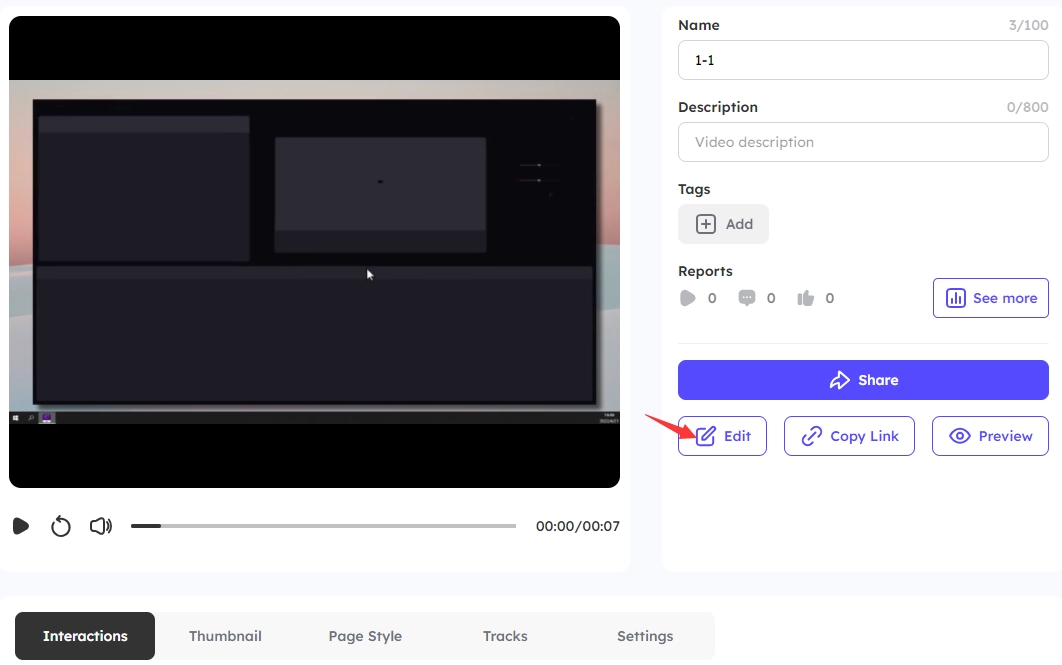Switch to the Thumbnail tab
Image resolution: width=1062 pixels, height=665 pixels.
[225, 636]
